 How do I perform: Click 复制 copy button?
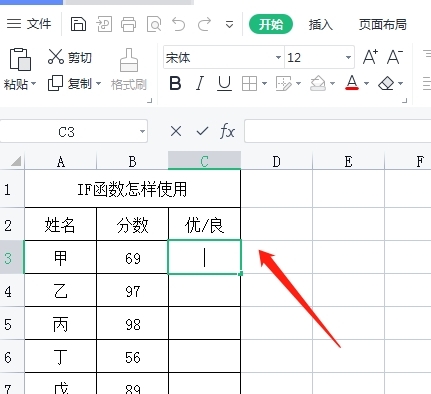coord(70,83)
